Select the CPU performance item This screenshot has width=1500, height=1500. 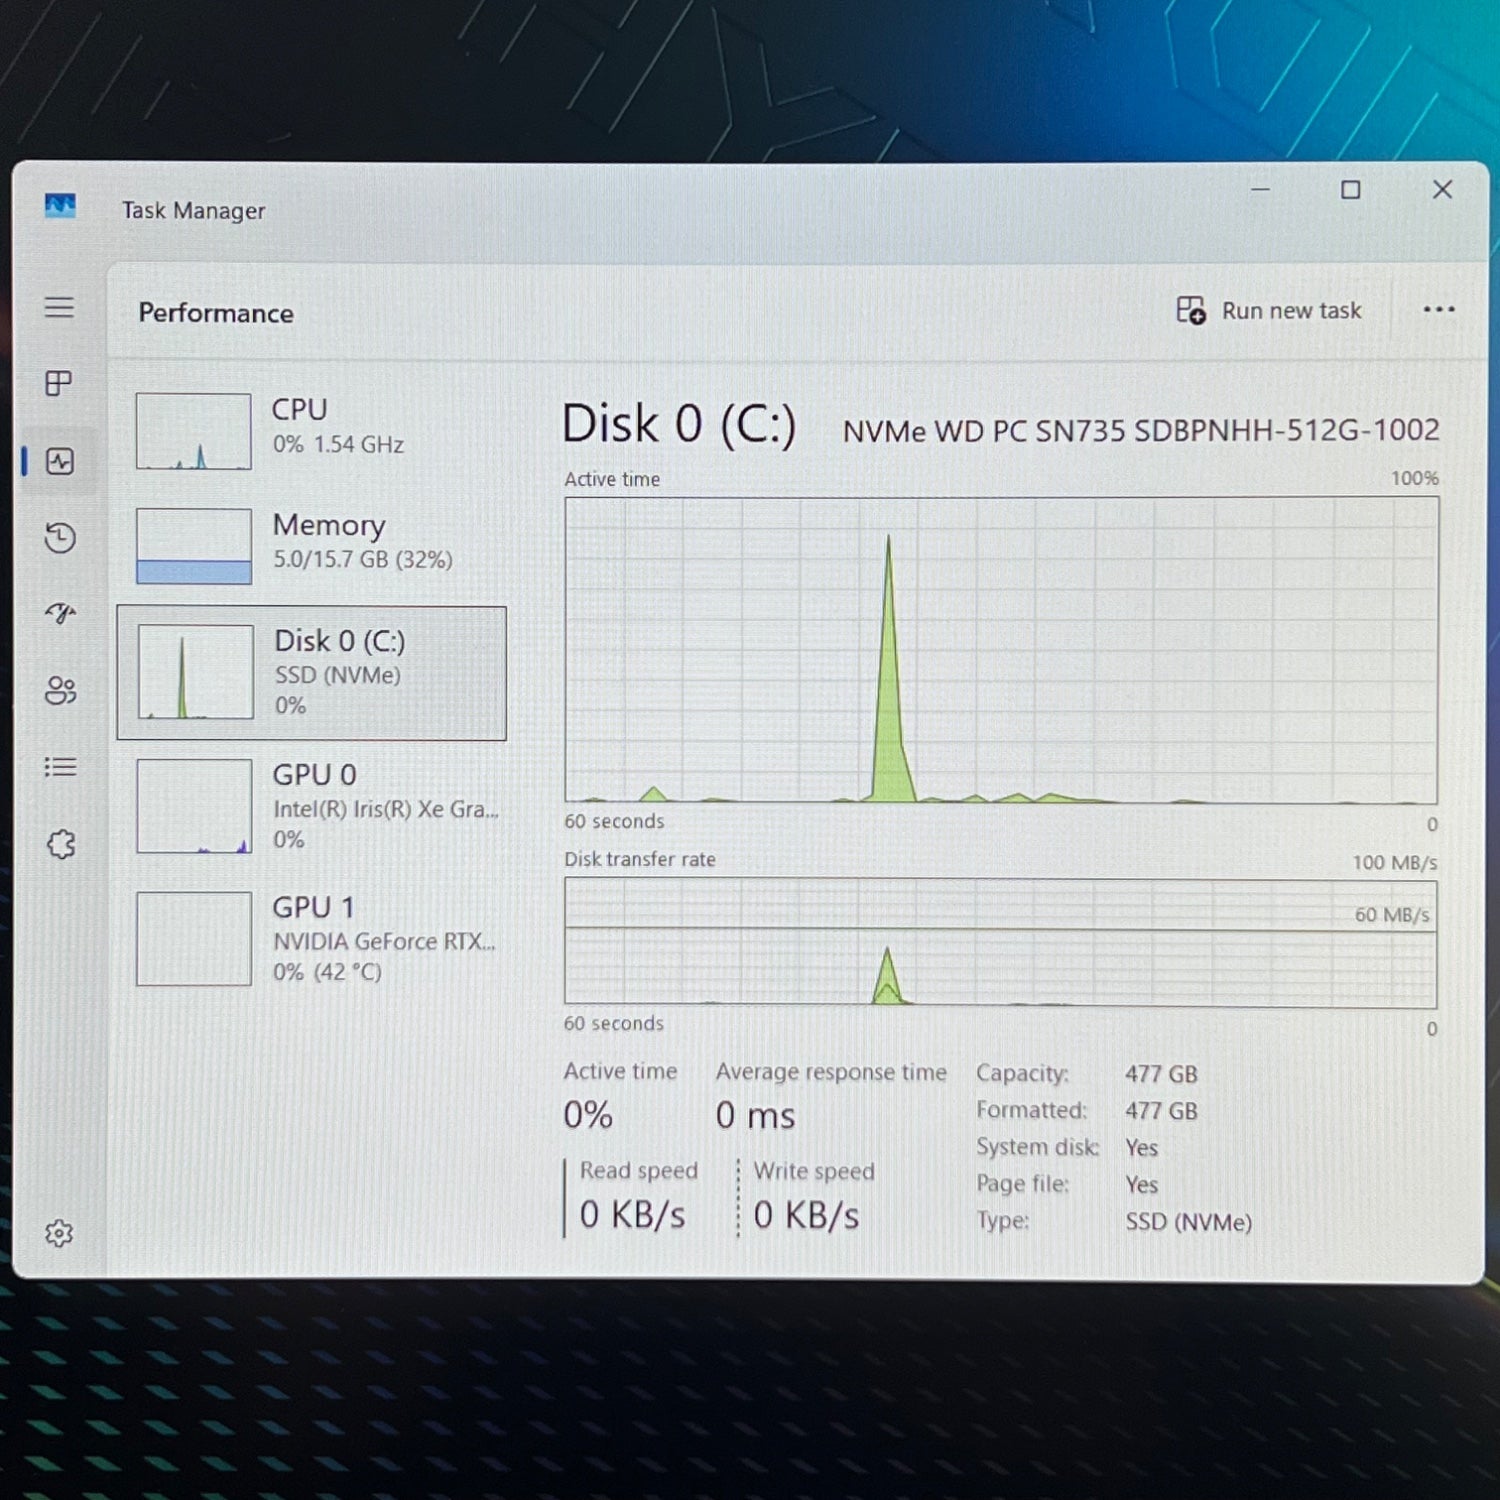(311, 430)
